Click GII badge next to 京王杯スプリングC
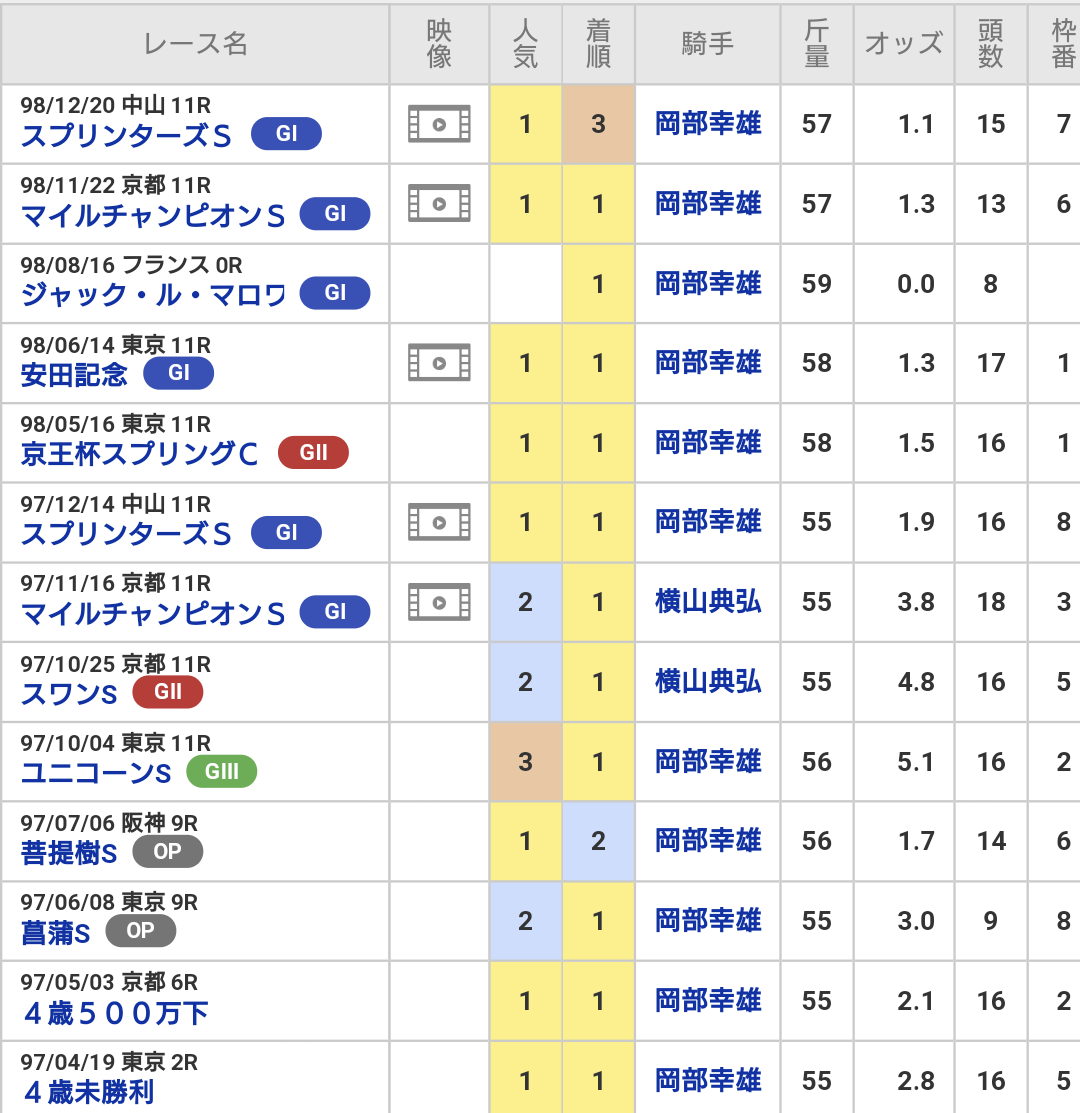The image size is (1080, 1113). pos(313,453)
